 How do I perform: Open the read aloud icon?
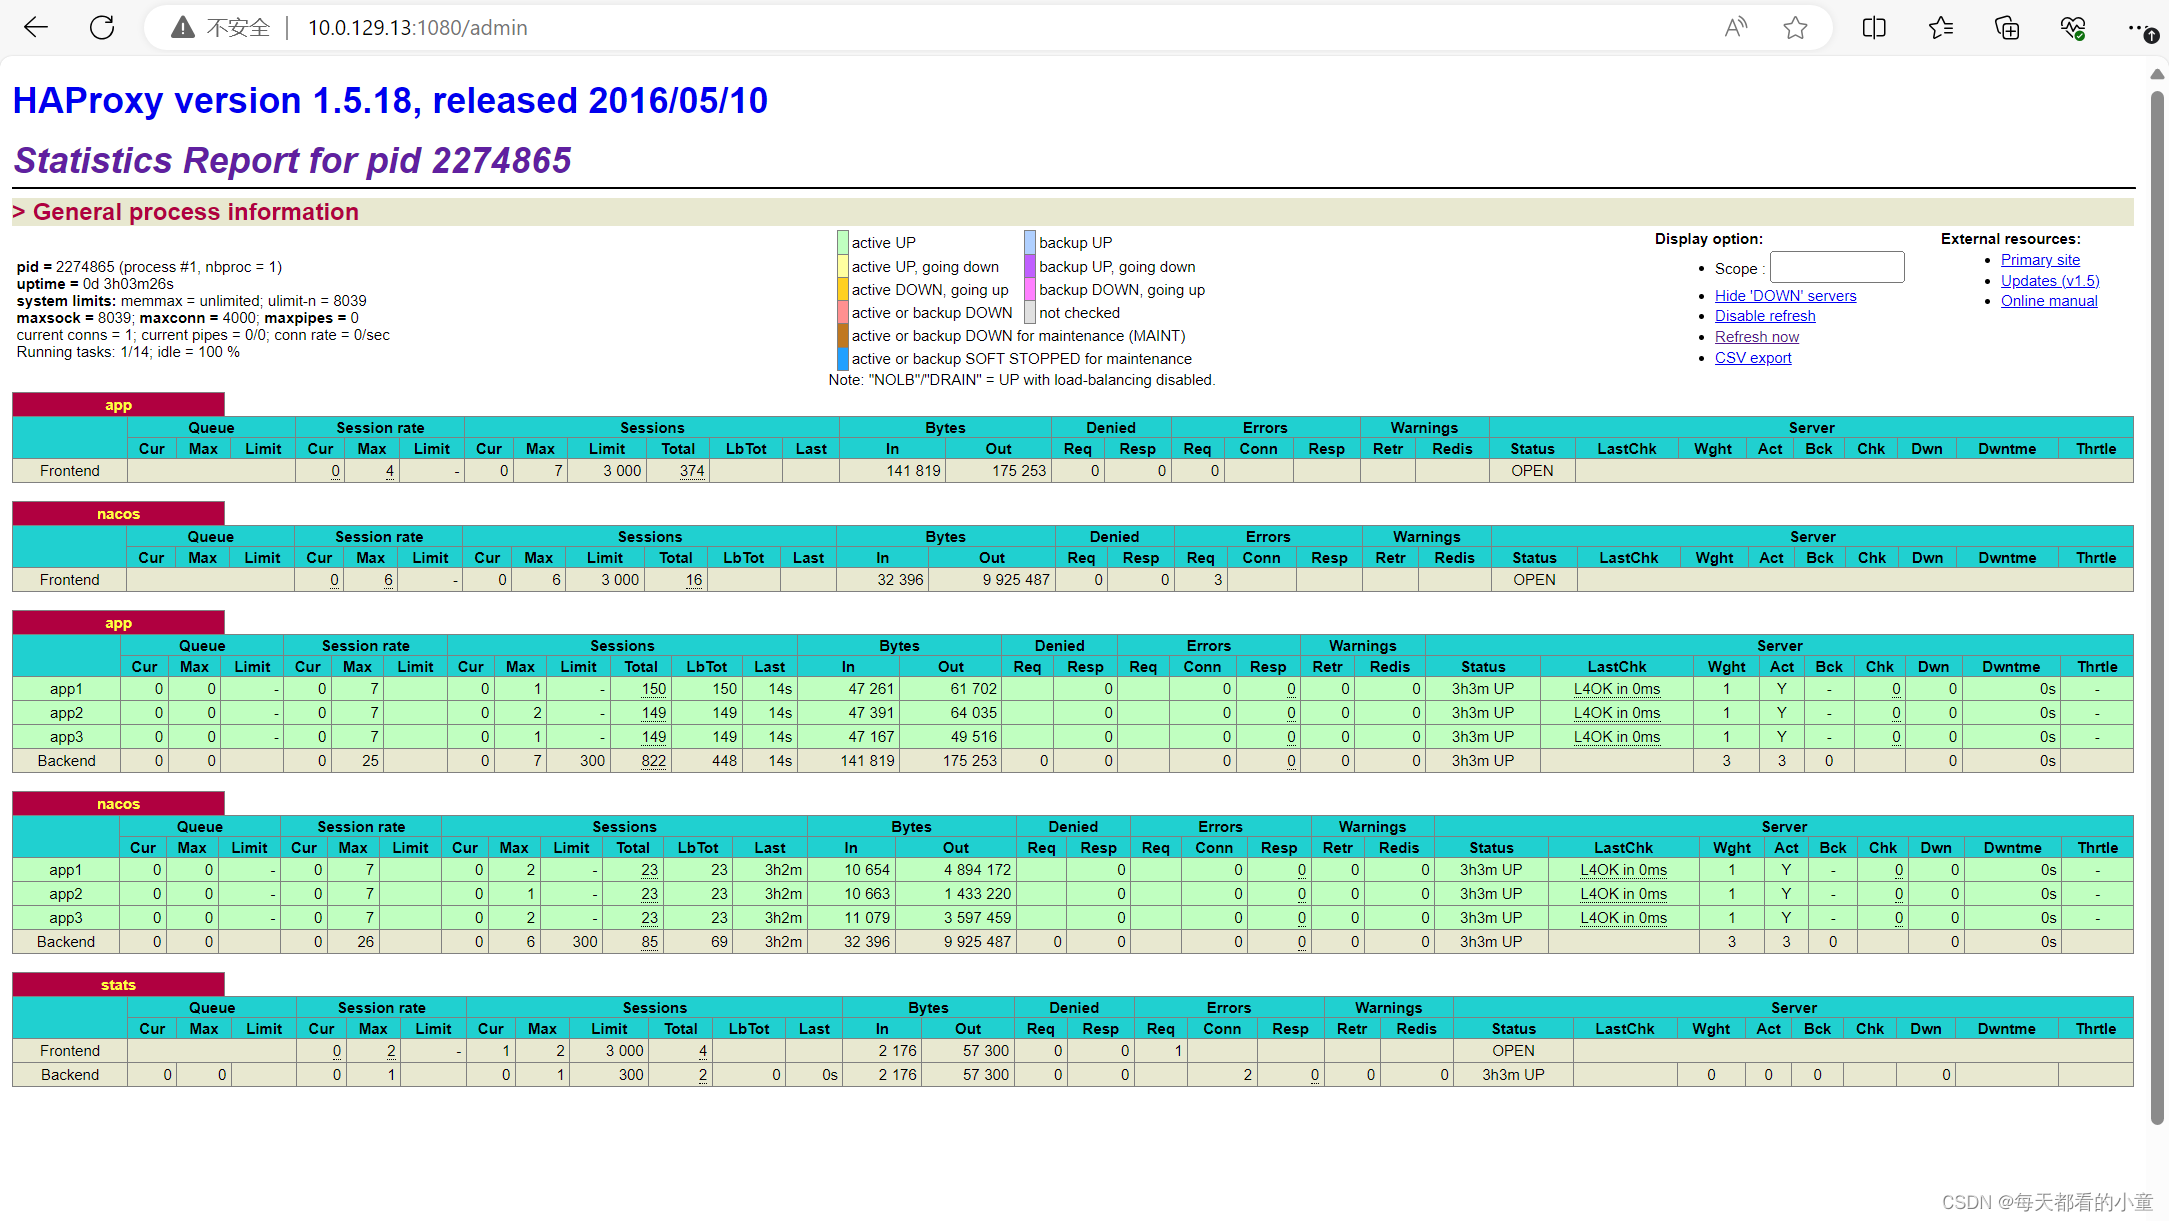[x=1735, y=27]
